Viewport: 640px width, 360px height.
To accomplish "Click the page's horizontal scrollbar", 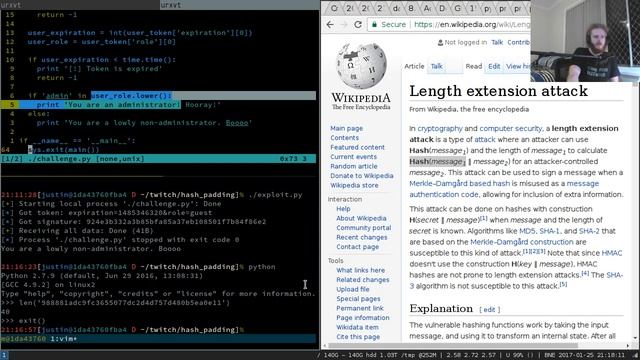I will 453,346.
